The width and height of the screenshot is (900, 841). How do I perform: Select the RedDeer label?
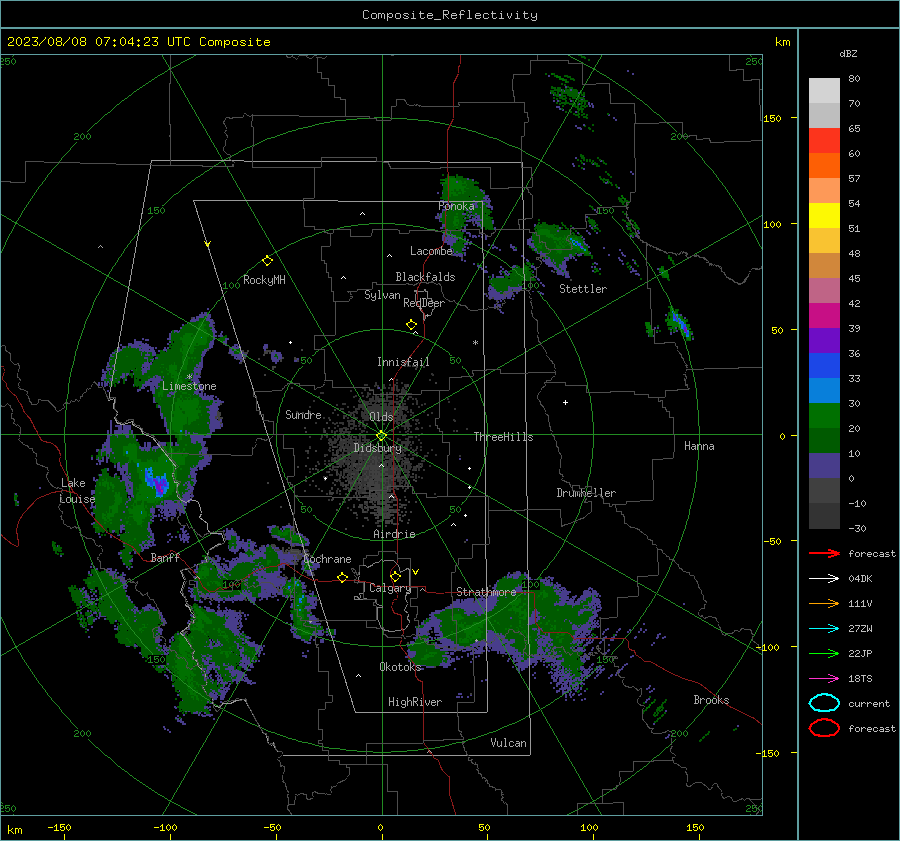pos(424,303)
